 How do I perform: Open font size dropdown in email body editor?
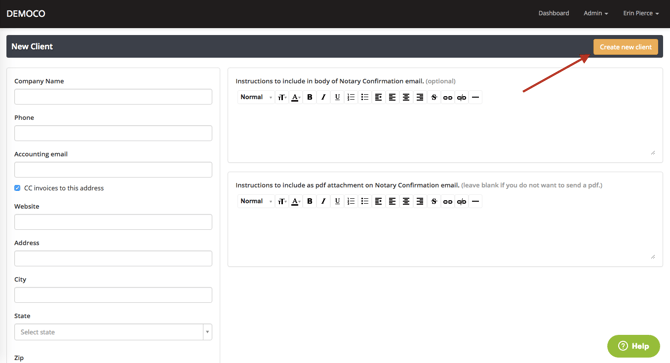282,97
